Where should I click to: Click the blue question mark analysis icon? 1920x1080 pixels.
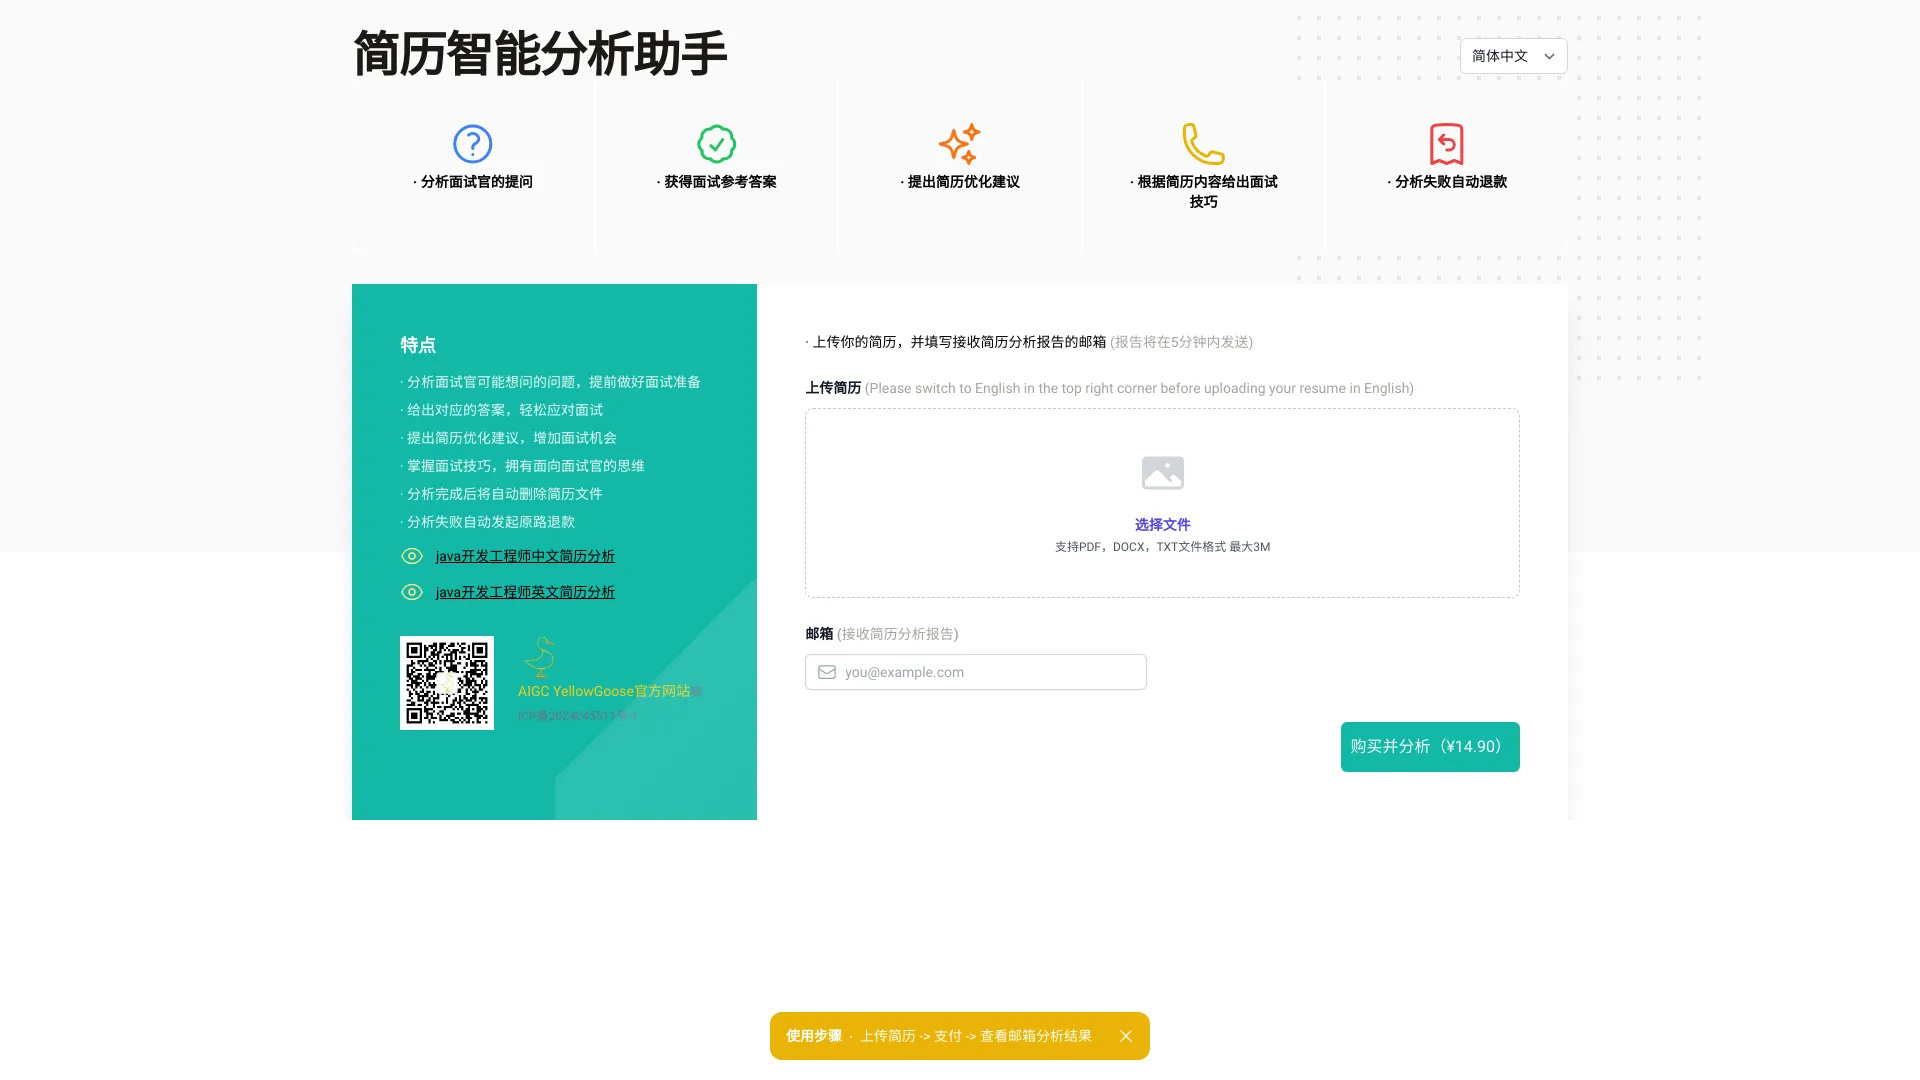click(x=472, y=143)
